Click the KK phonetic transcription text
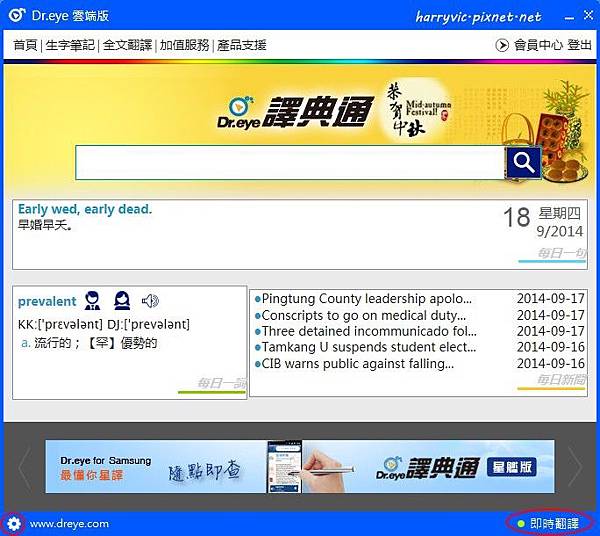 pyautogui.click(x=60, y=324)
